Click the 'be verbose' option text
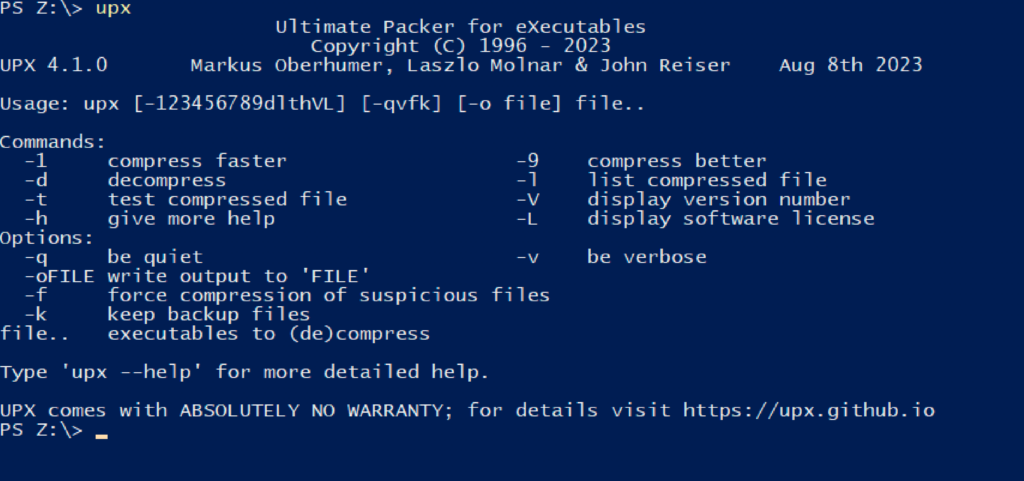The width and height of the screenshot is (1024, 481). click(646, 257)
